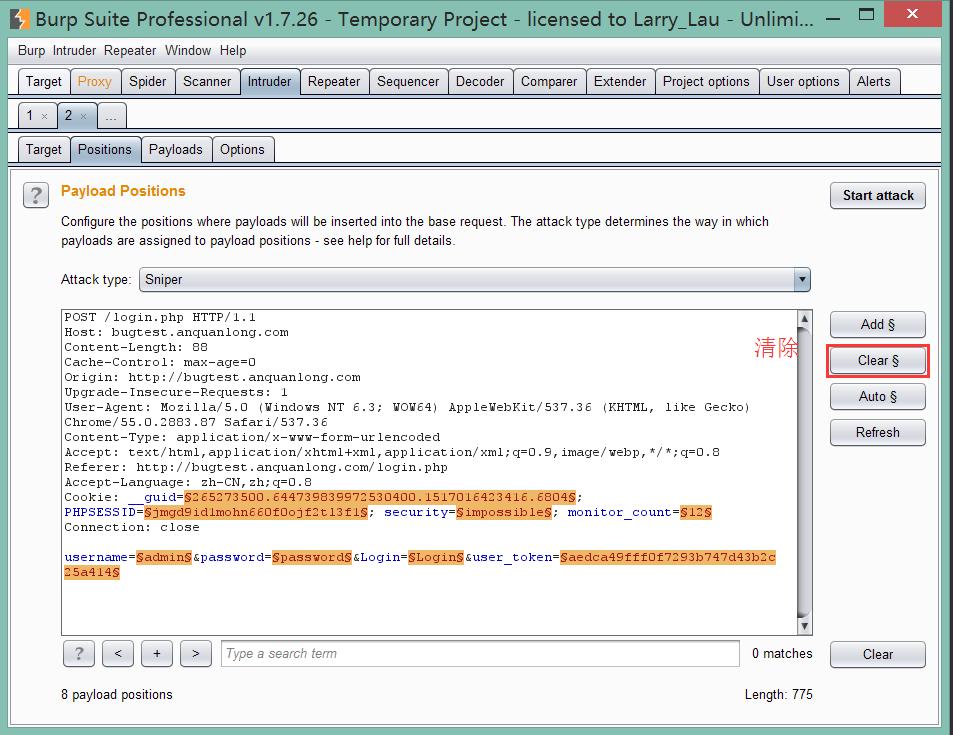Click the Auto § button
The height and width of the screenshot is (735, 953).
[878, 397]
